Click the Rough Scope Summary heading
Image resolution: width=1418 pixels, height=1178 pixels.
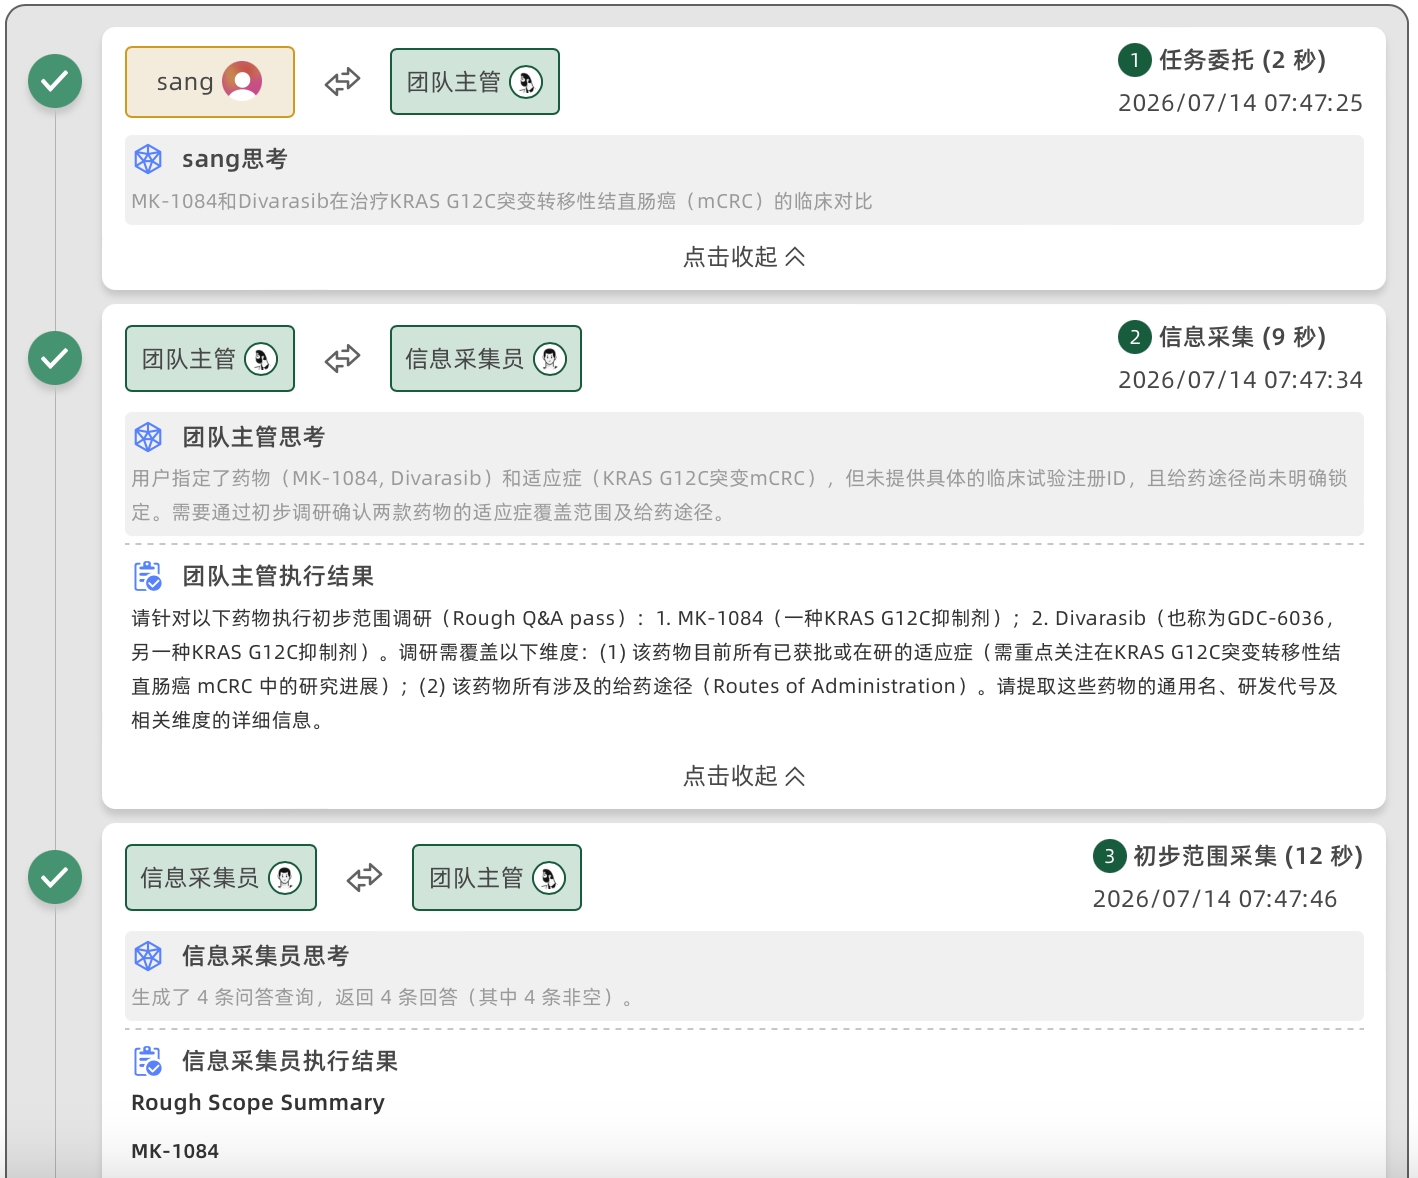coord(258,1102)
